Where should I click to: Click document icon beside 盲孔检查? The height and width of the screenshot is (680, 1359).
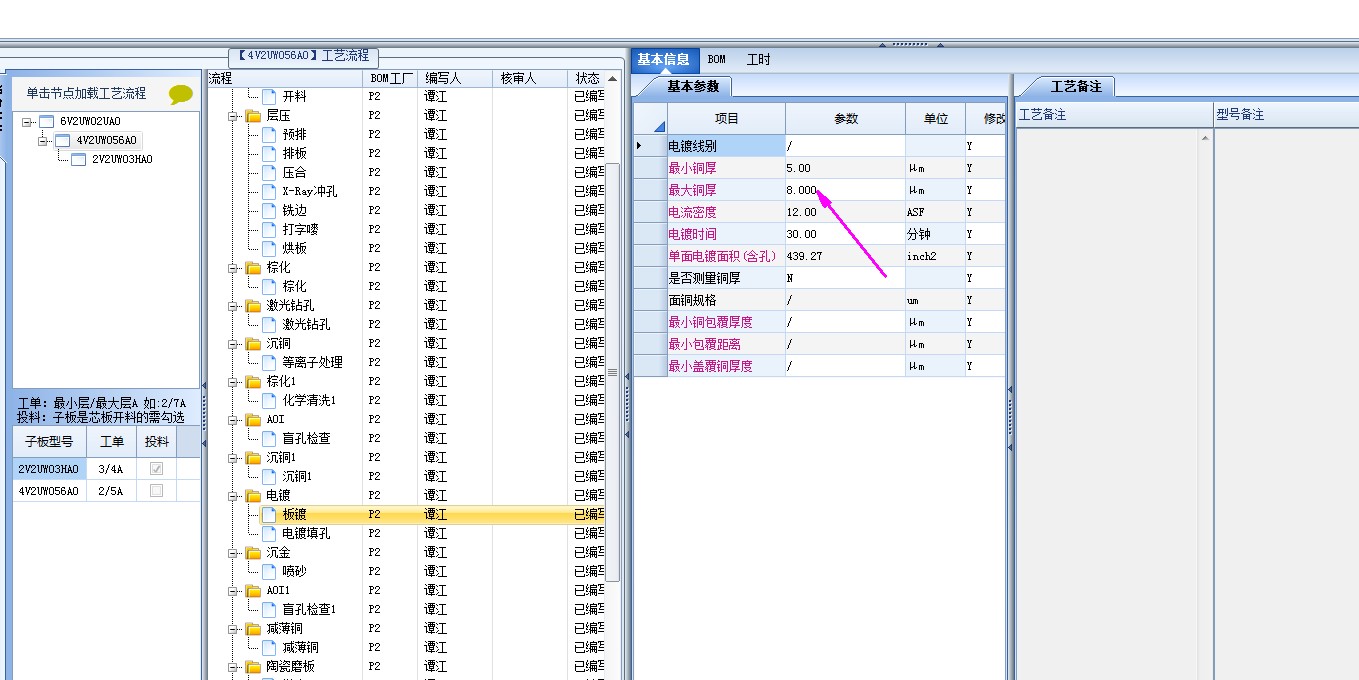[x=269, y=439]
